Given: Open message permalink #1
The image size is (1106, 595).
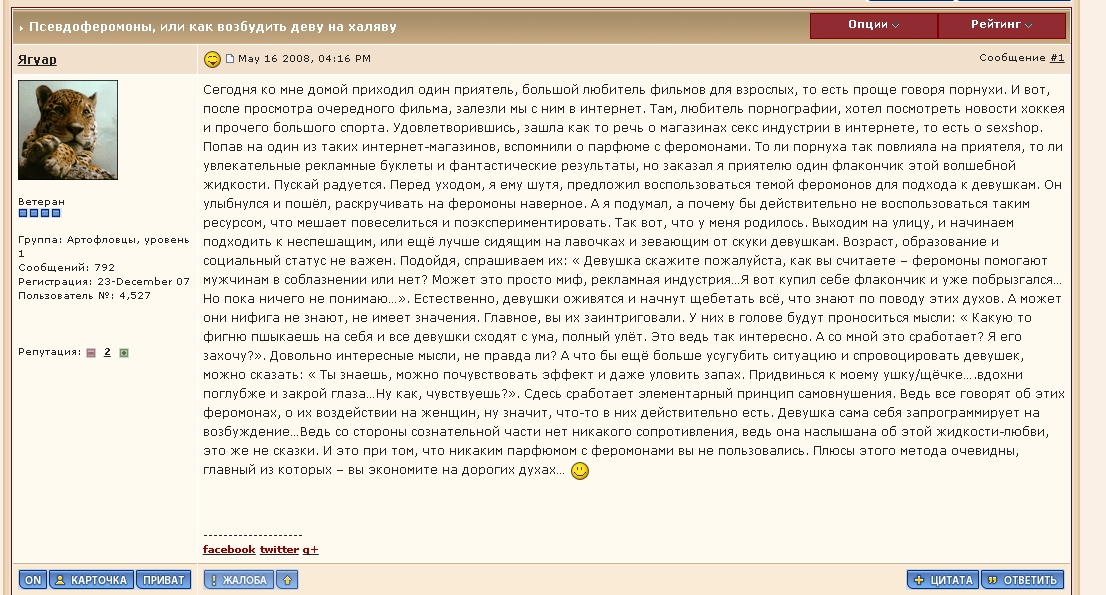Looking at the screenshot, I should coord(1057,58).
